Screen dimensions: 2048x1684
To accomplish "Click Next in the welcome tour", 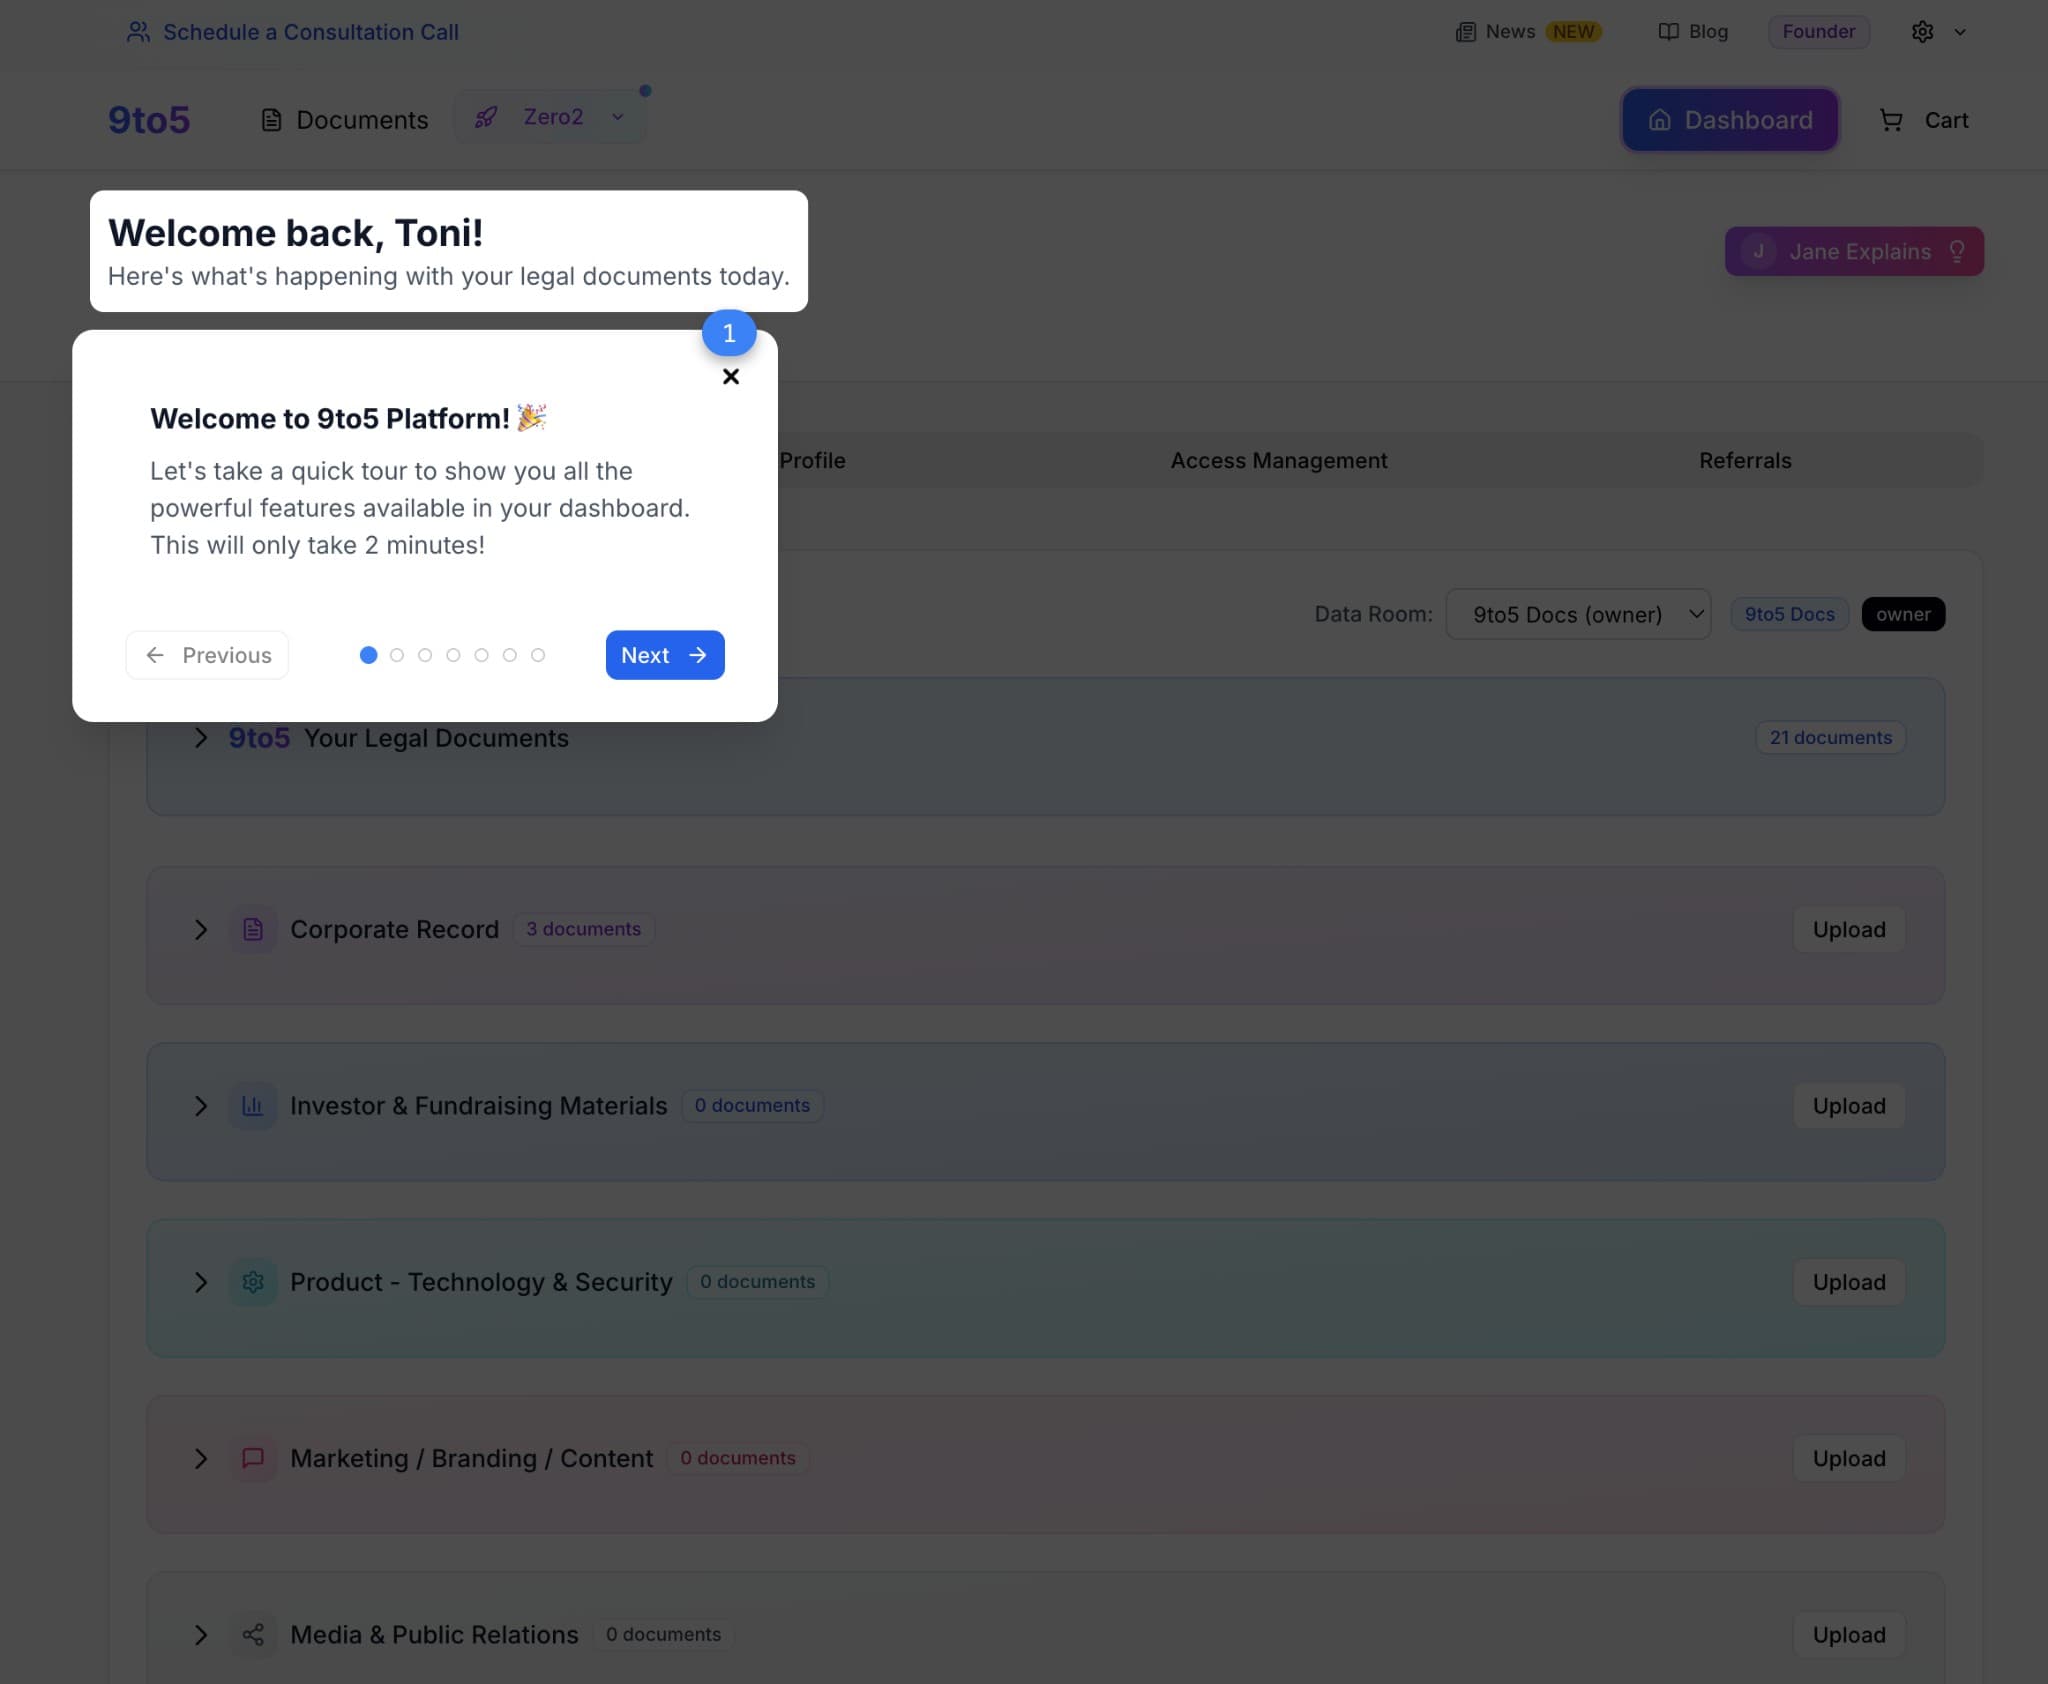I will tap(664, 655).
